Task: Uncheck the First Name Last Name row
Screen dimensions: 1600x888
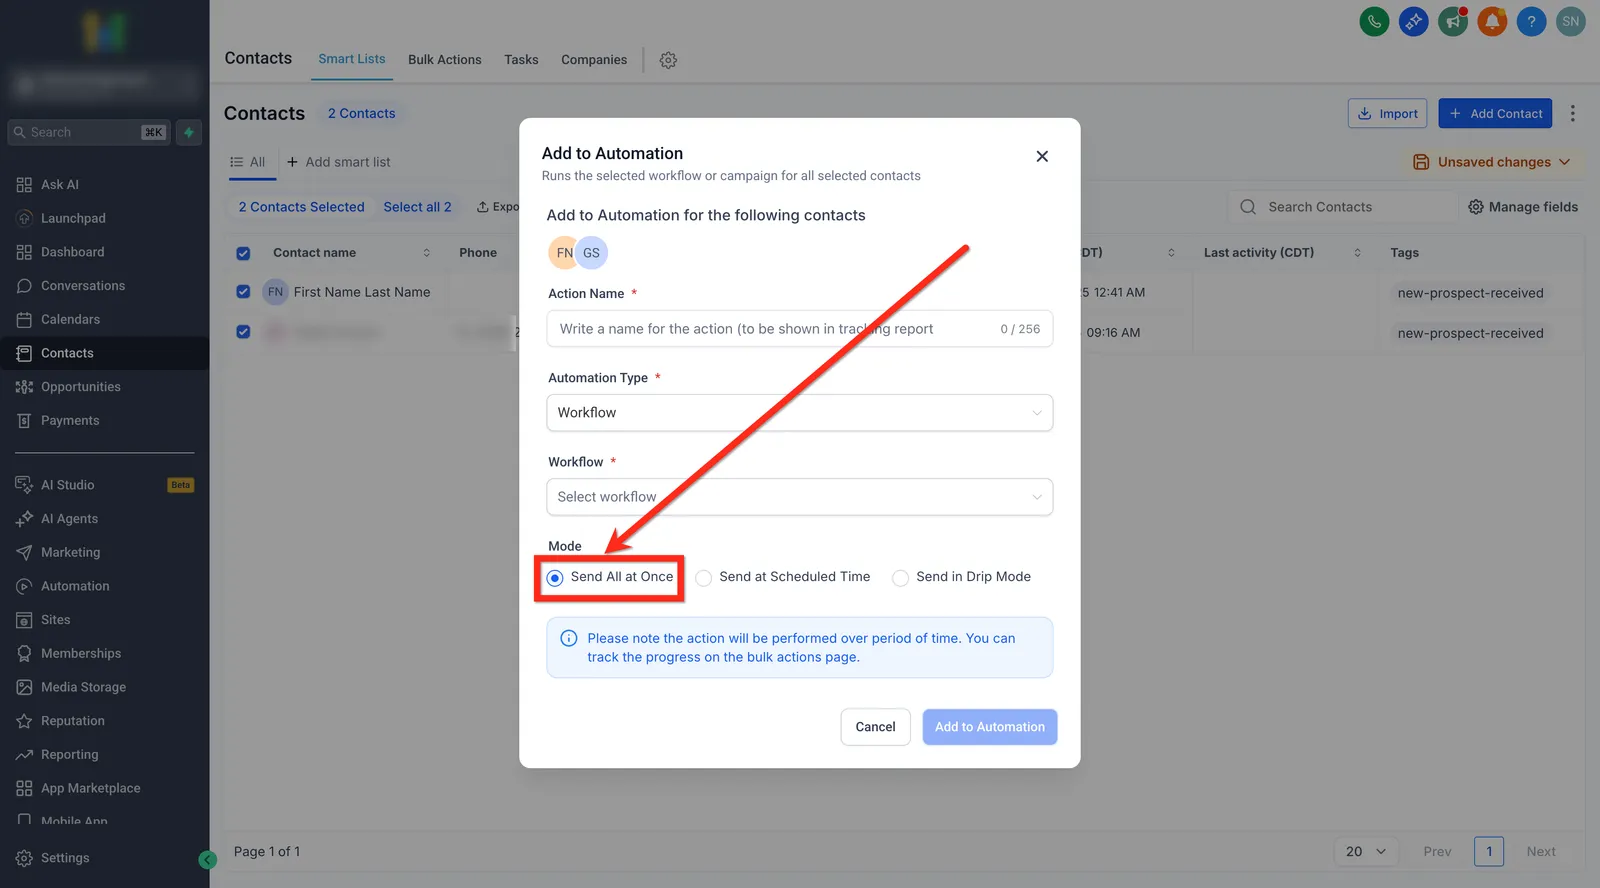Action: click(x=243, y=292)
